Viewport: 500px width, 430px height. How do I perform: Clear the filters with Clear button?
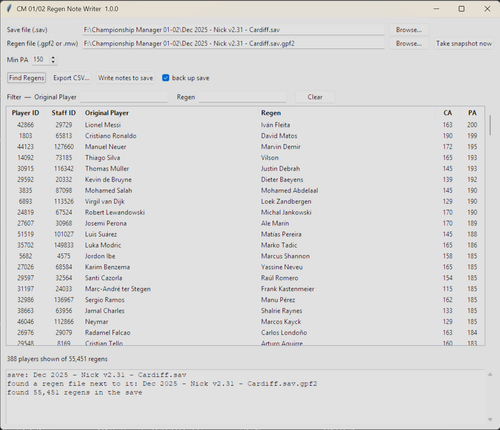315,97
